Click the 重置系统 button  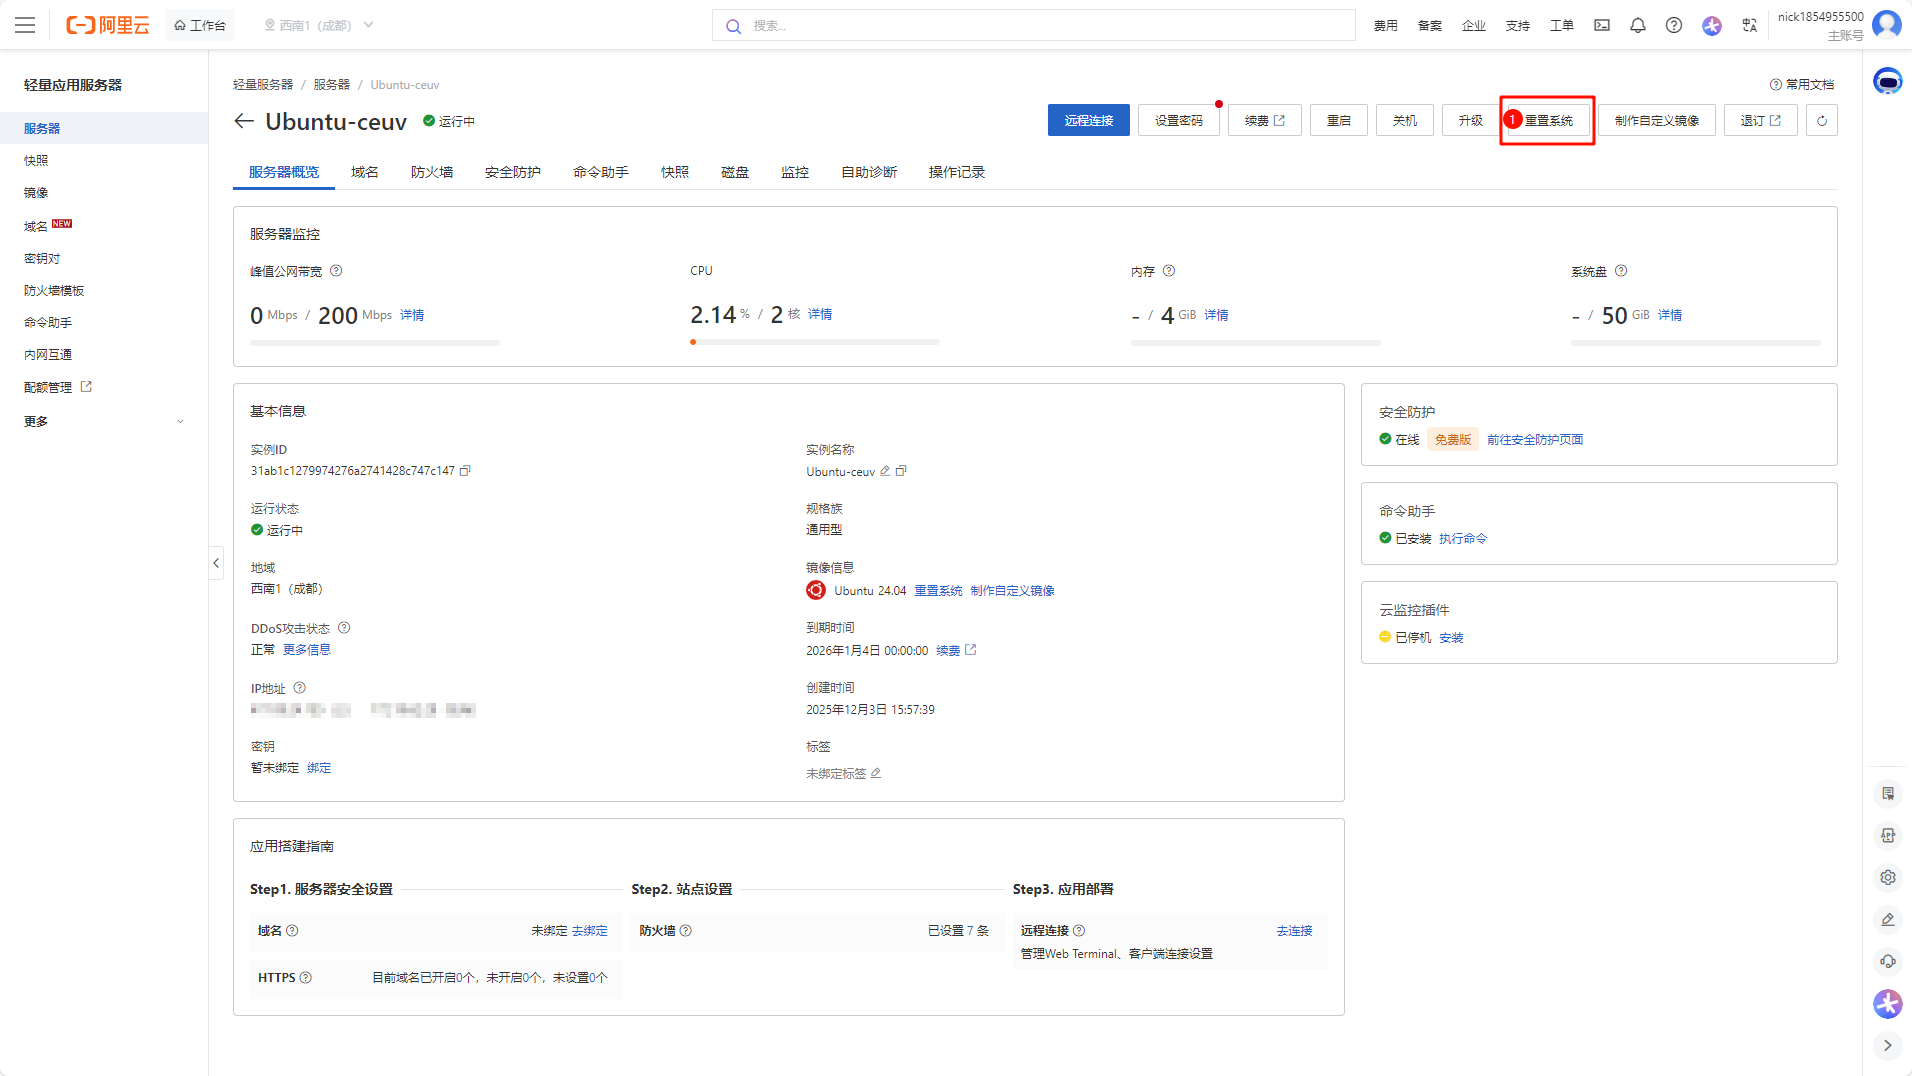click(x=1547, y=121)
